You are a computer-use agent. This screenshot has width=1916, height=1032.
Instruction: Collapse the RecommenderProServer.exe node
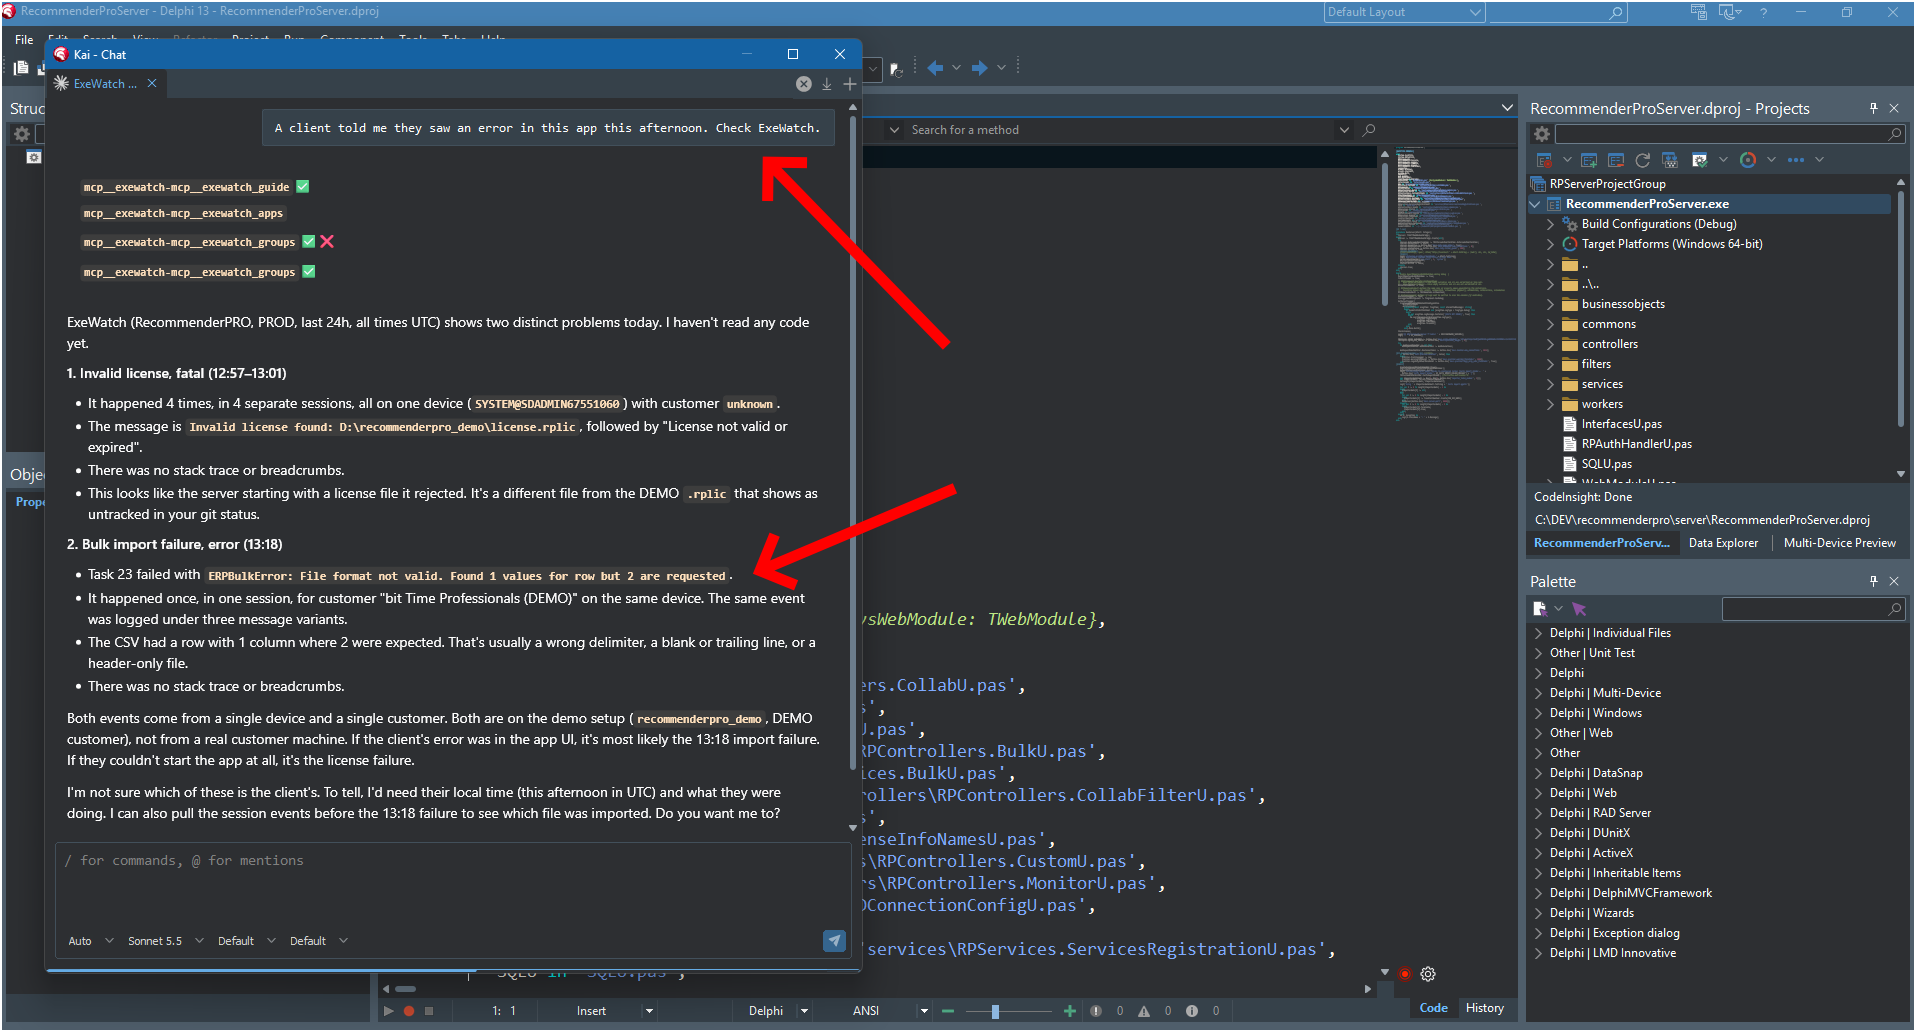click(x=1536, y=204)
